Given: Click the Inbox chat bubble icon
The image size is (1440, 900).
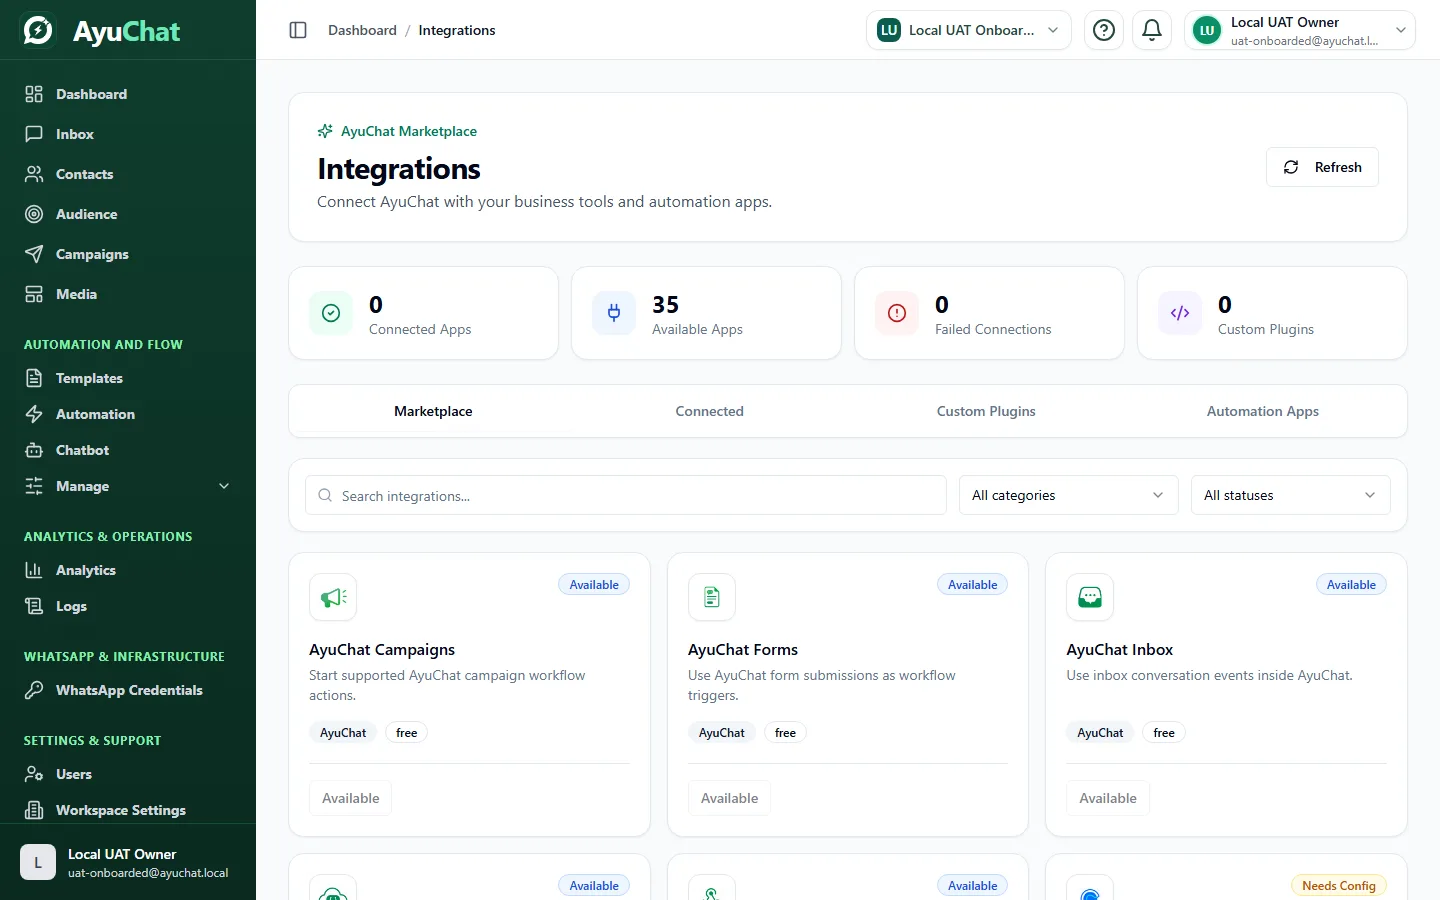Looking at the screenshot, I should pos(34,134).
